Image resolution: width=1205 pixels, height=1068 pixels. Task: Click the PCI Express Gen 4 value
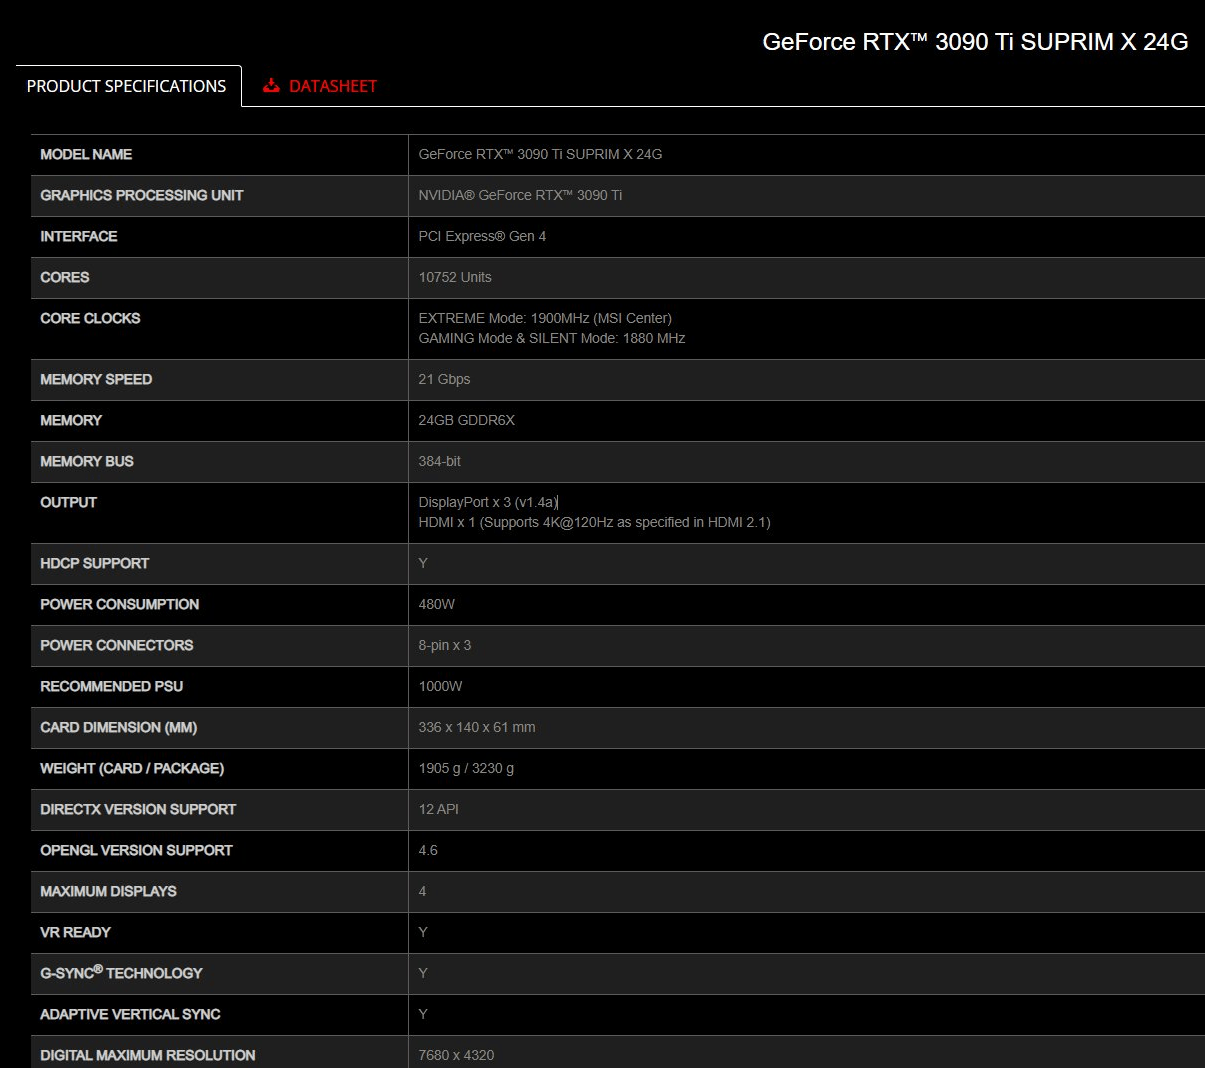pos(482,236)
